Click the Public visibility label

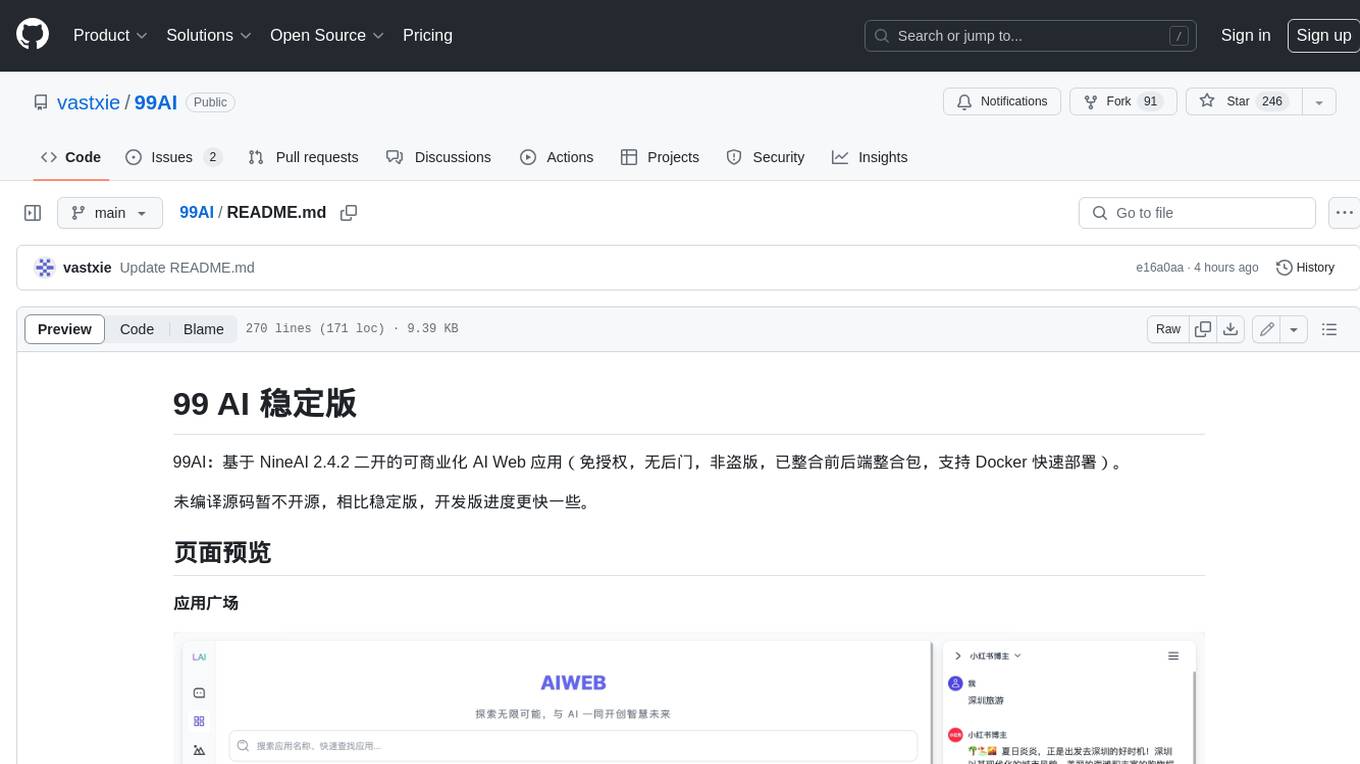210,102
